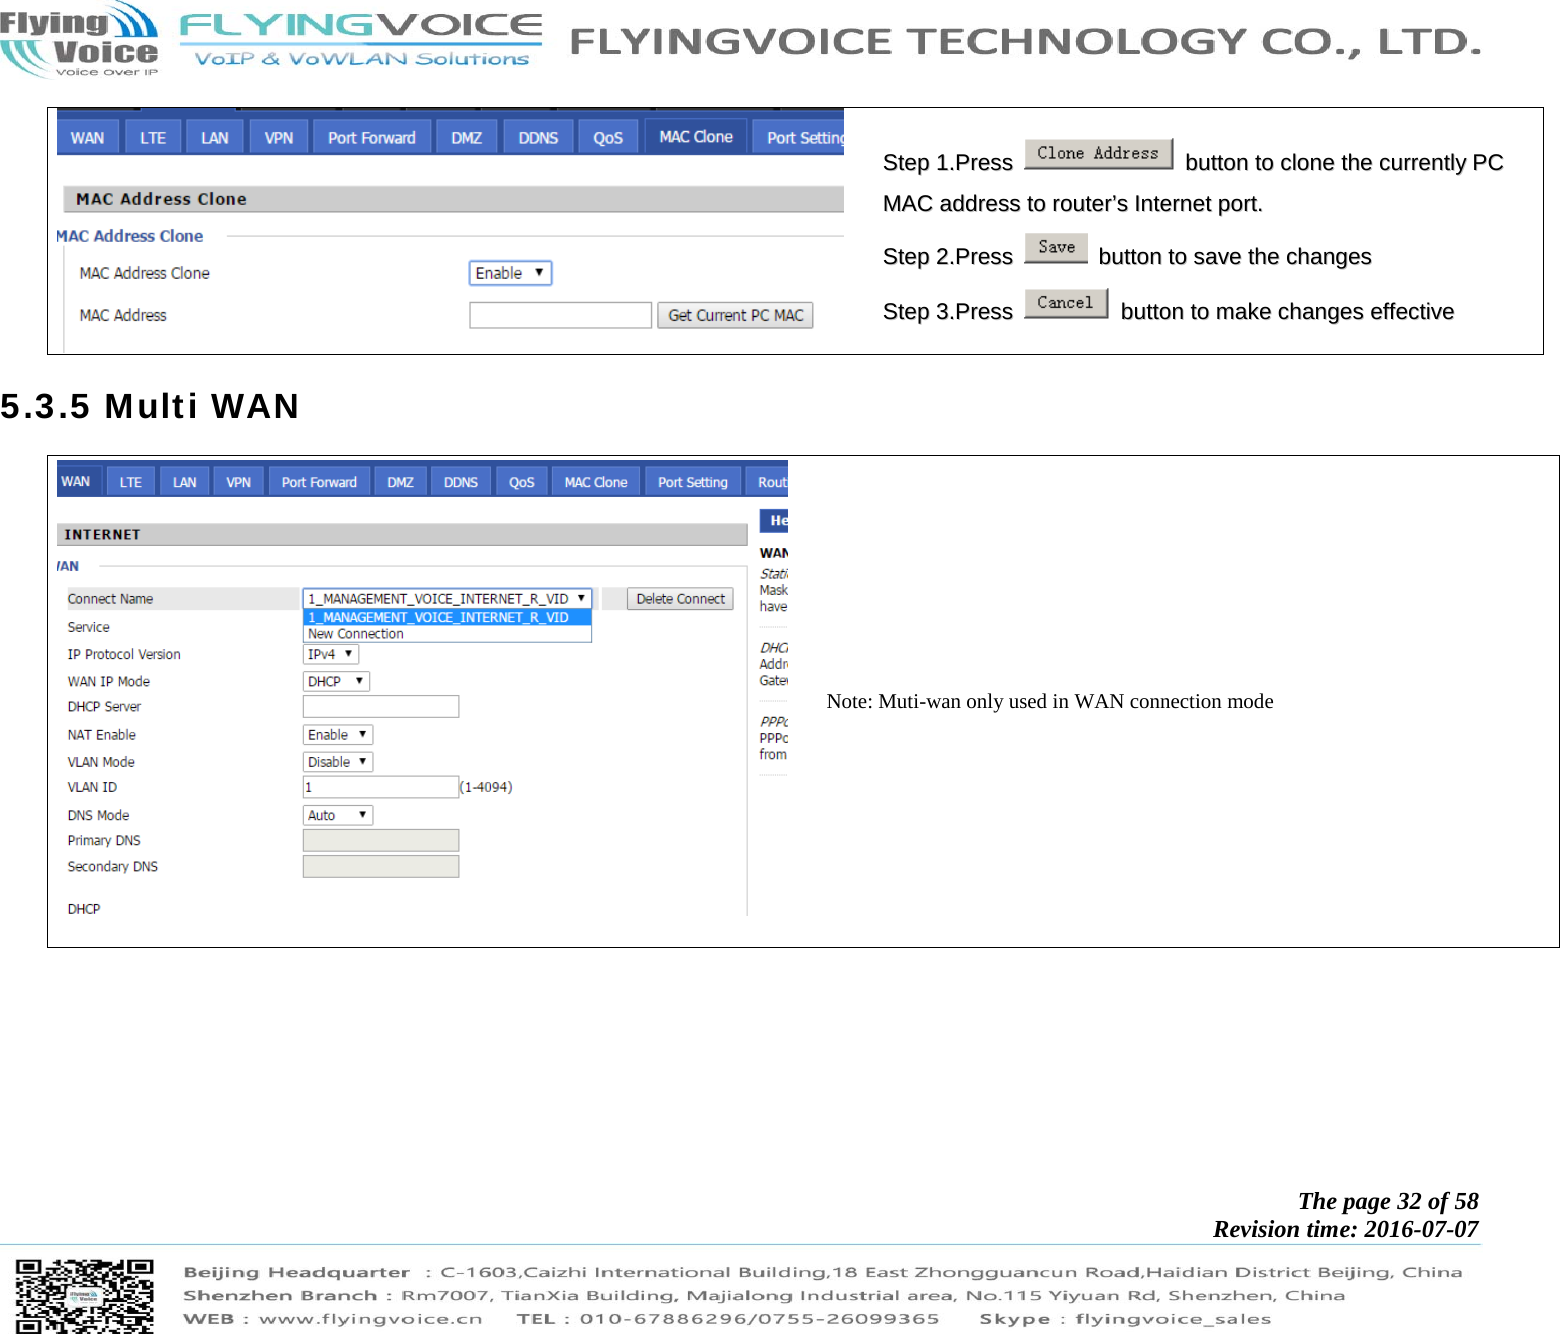Open DDNS tab in upper router panel
This screenshot has width=1560, height=1334.
(x=538, y=137)
